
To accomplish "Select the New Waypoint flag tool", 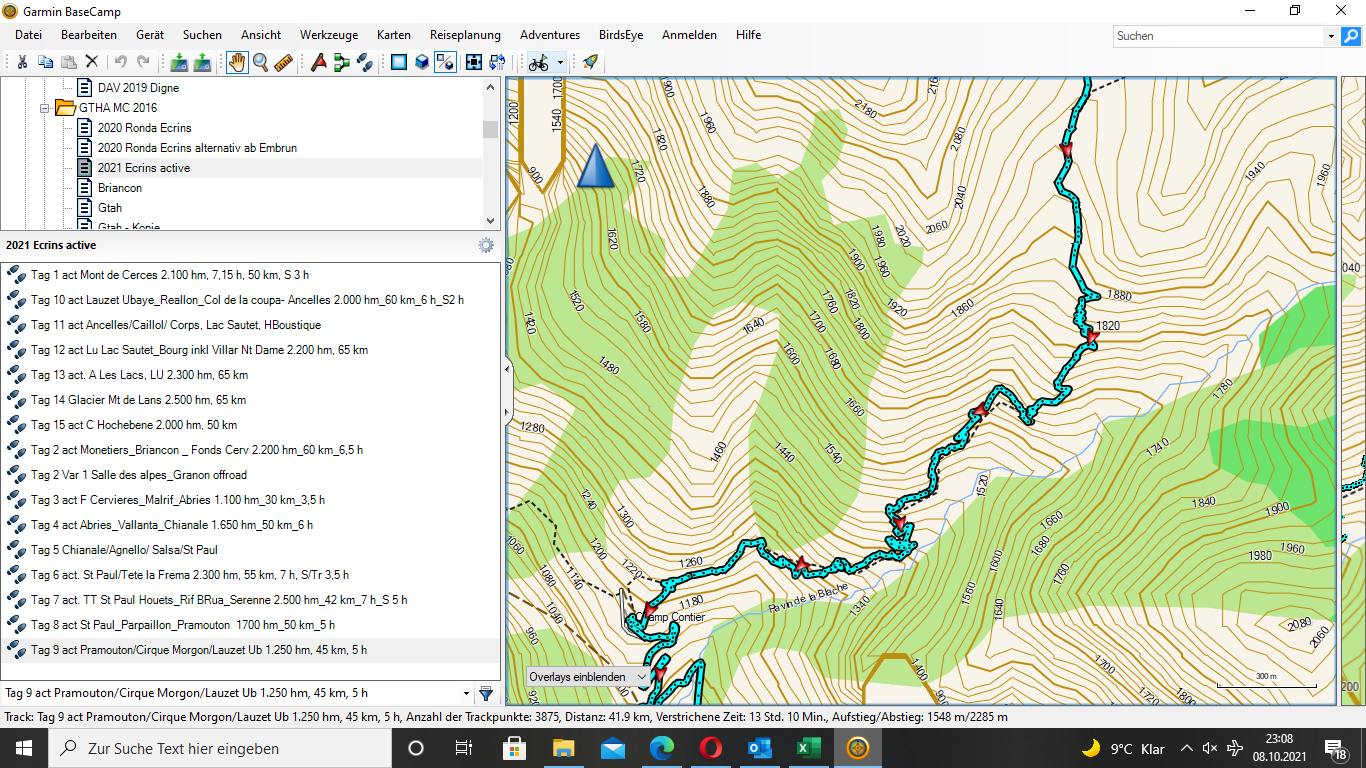I will pos(318,62).
